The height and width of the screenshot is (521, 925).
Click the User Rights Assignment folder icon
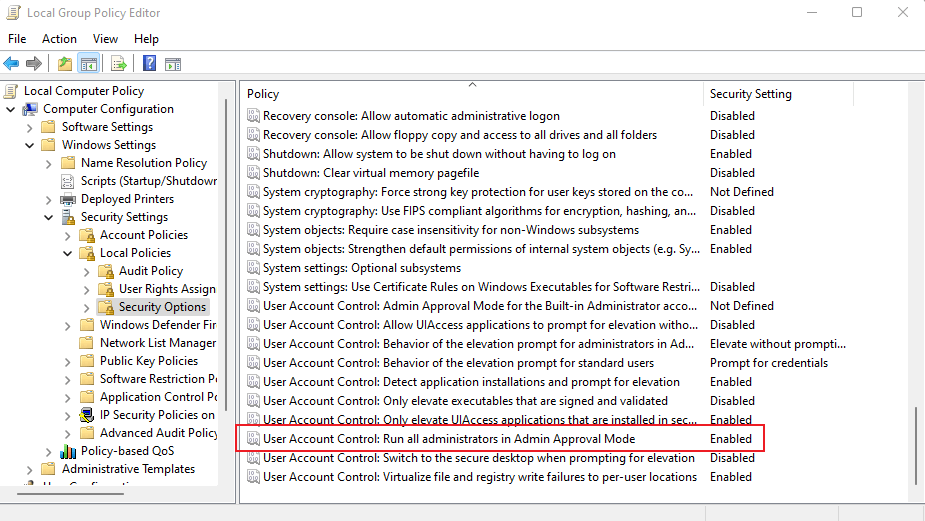click(x=106, y=289)
